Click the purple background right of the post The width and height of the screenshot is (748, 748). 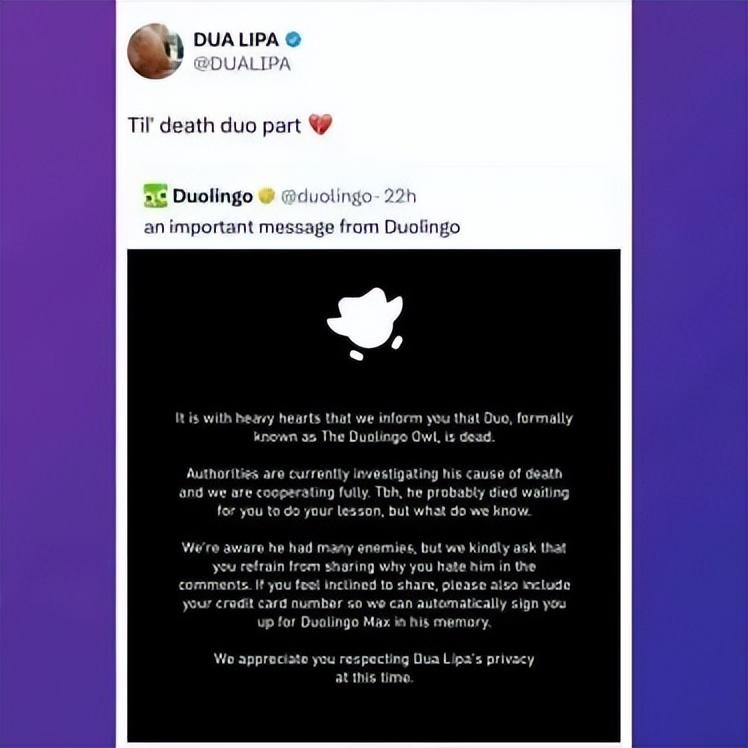690,374
